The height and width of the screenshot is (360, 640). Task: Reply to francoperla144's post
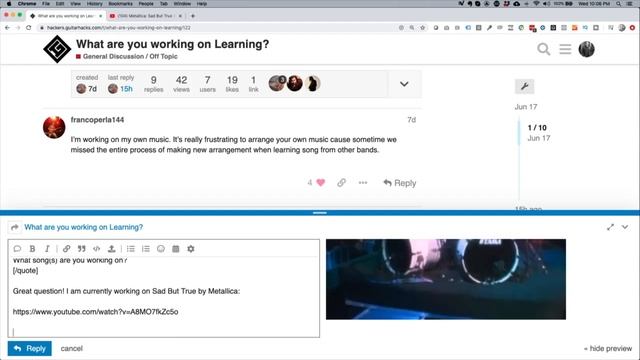[x=400, y=183]
